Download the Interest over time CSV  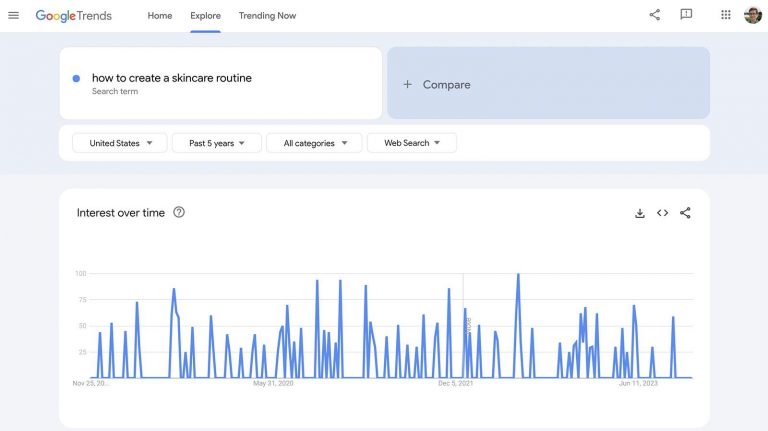point(640,213)
